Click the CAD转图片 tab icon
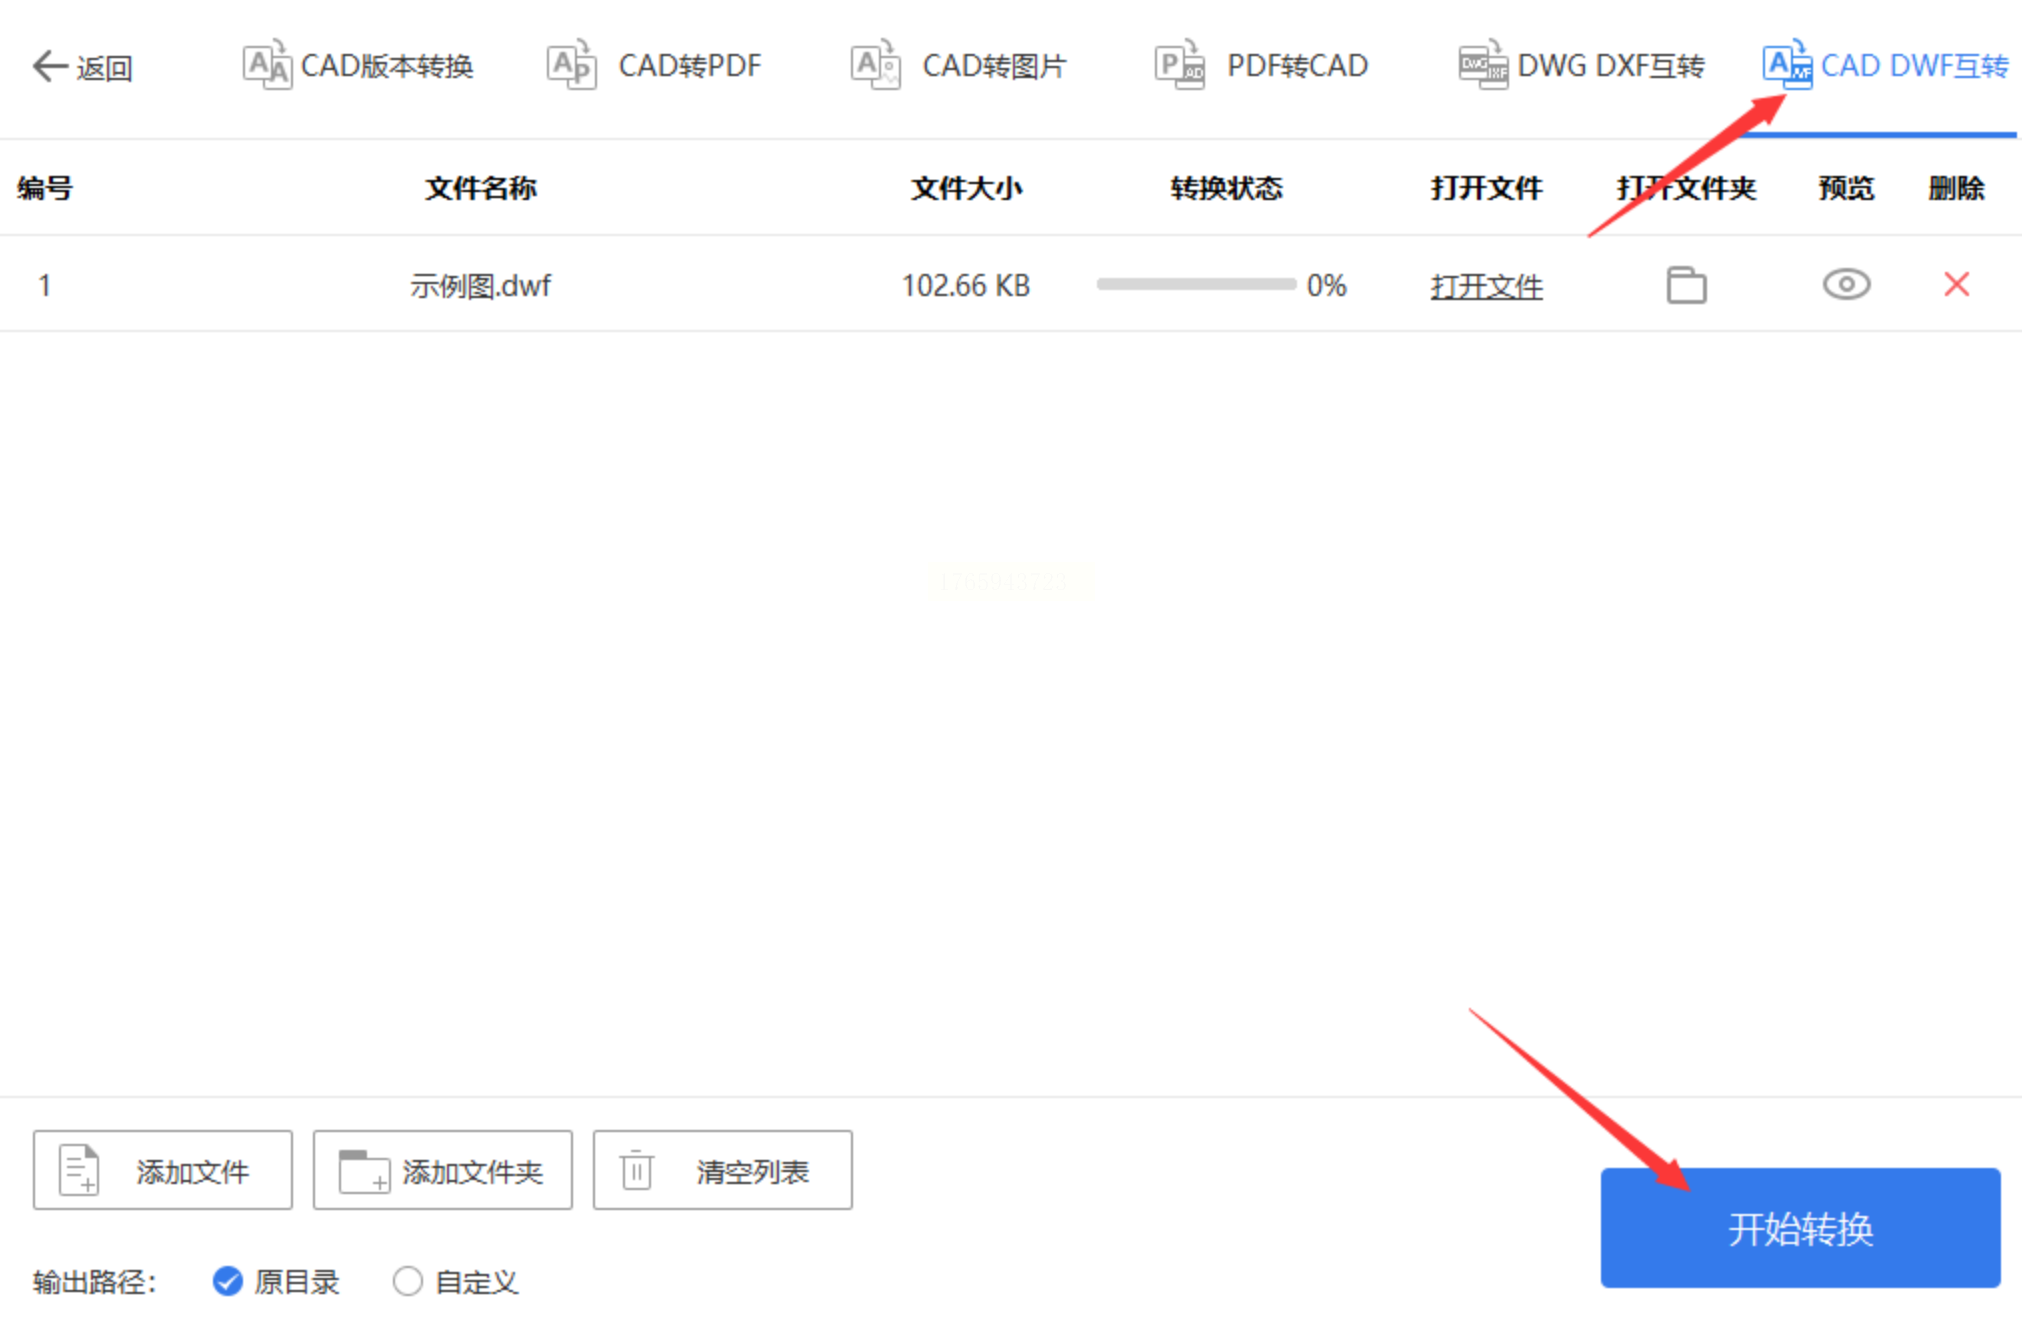2022x1322 pixels. click(x=875, y=66)
